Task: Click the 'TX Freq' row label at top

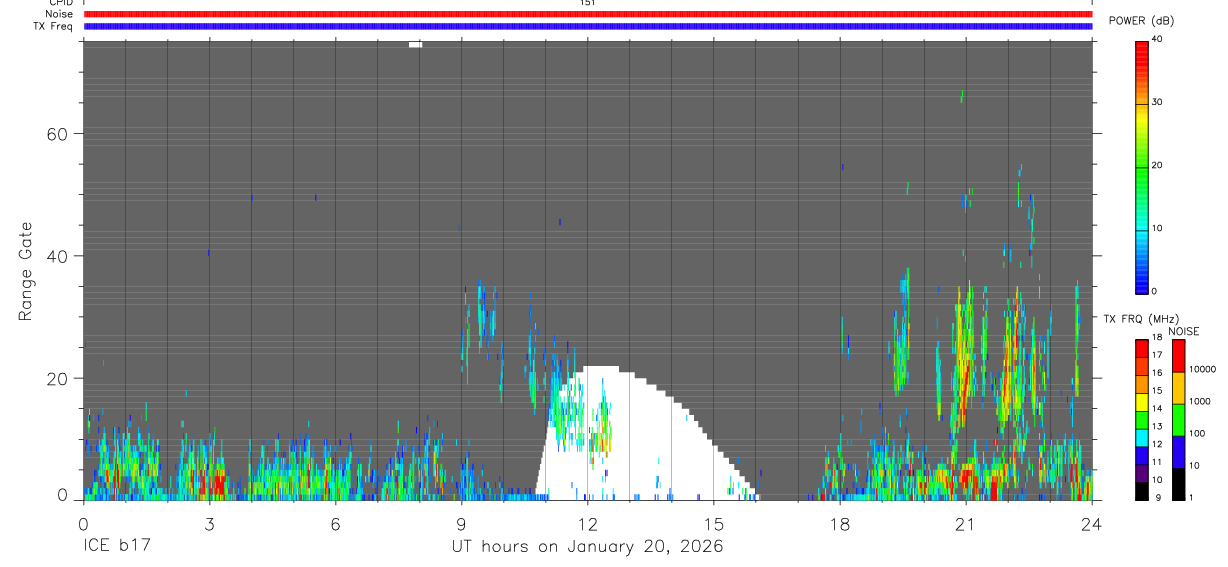Action: (x=54, y=26)
